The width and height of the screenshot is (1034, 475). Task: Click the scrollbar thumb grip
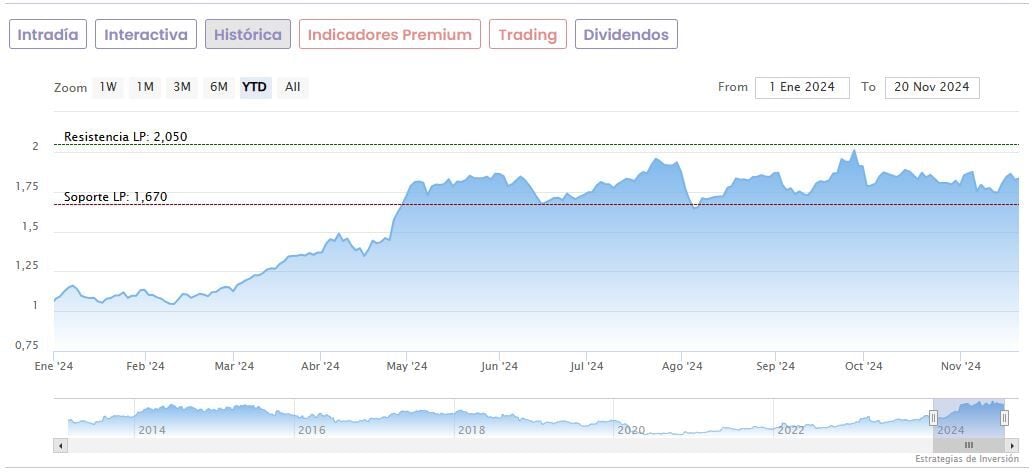968,445
